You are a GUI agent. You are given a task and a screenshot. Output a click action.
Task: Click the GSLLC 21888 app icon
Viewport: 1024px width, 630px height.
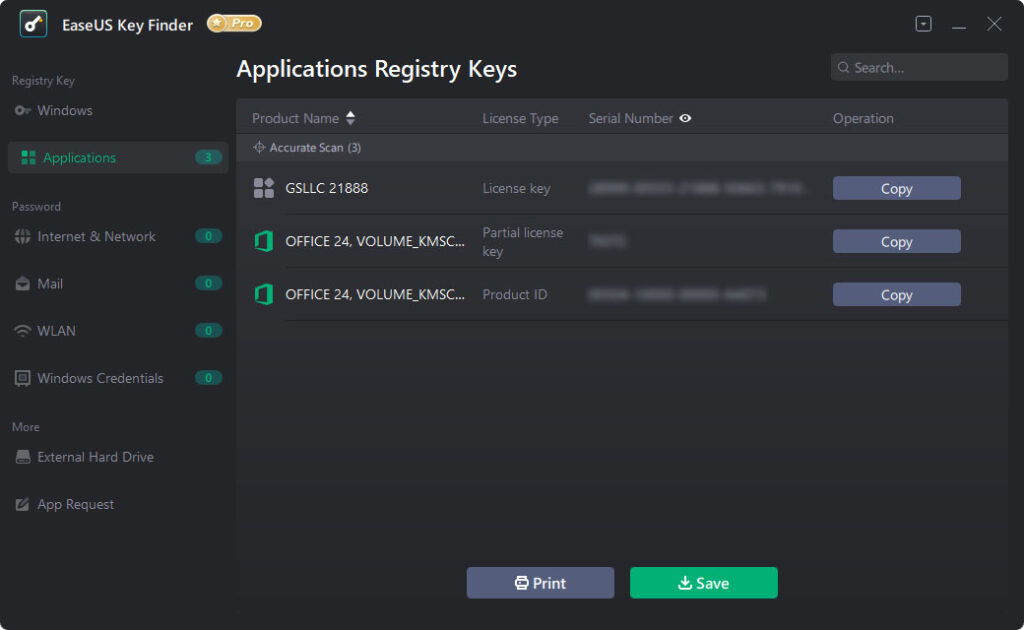[264, 188]
